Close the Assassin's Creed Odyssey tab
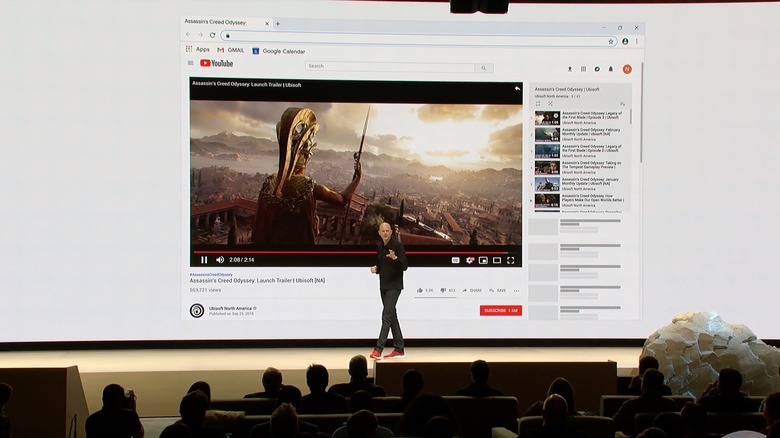This screenshot has height=438, width=780. point(267,23)
